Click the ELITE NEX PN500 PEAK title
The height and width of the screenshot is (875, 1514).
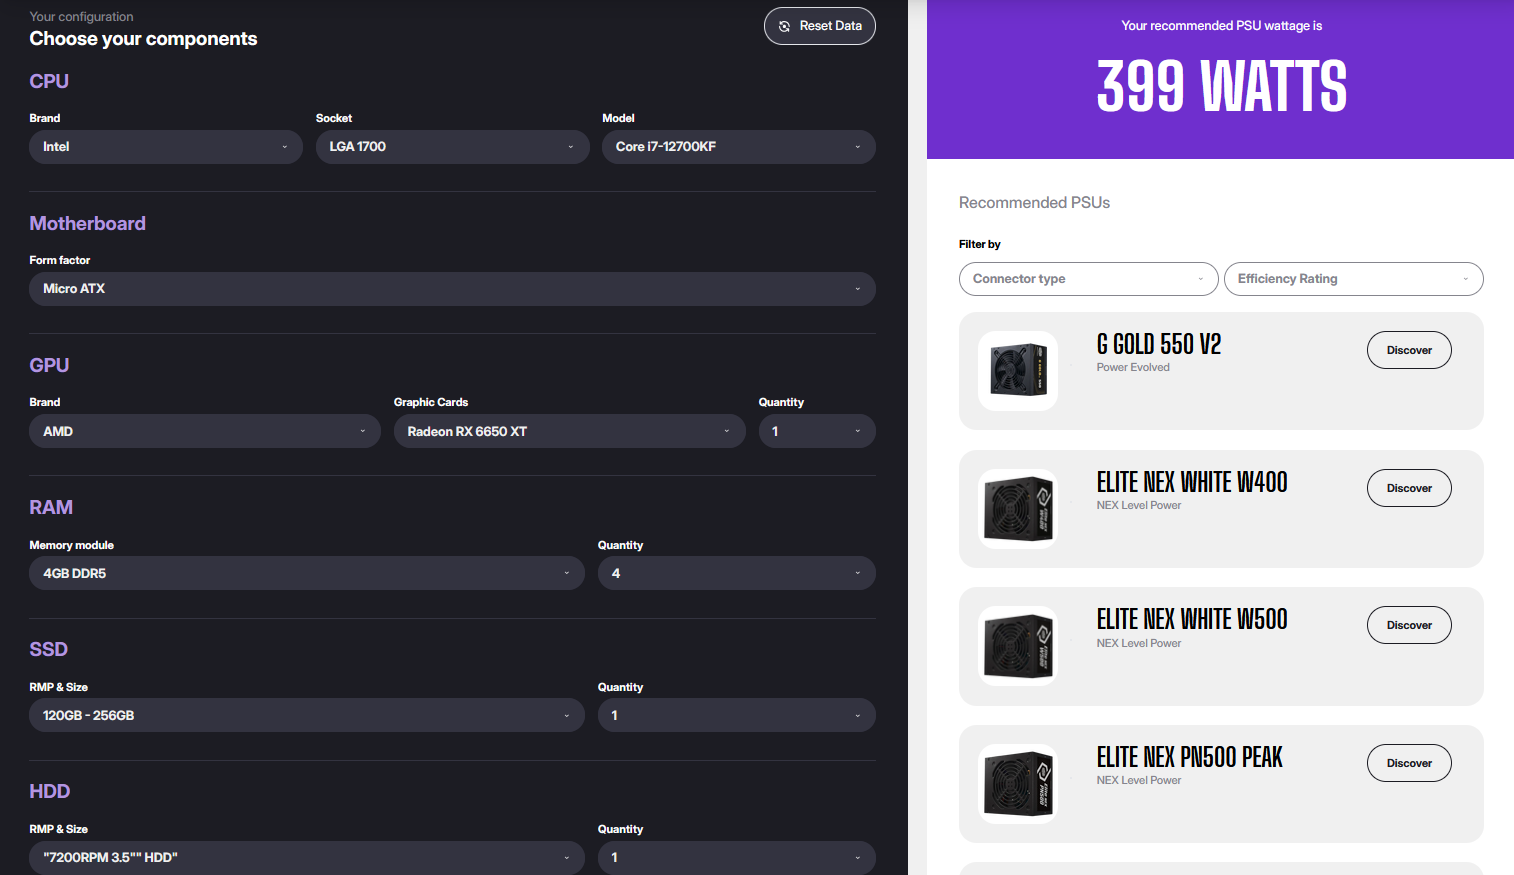(1190, 758)
